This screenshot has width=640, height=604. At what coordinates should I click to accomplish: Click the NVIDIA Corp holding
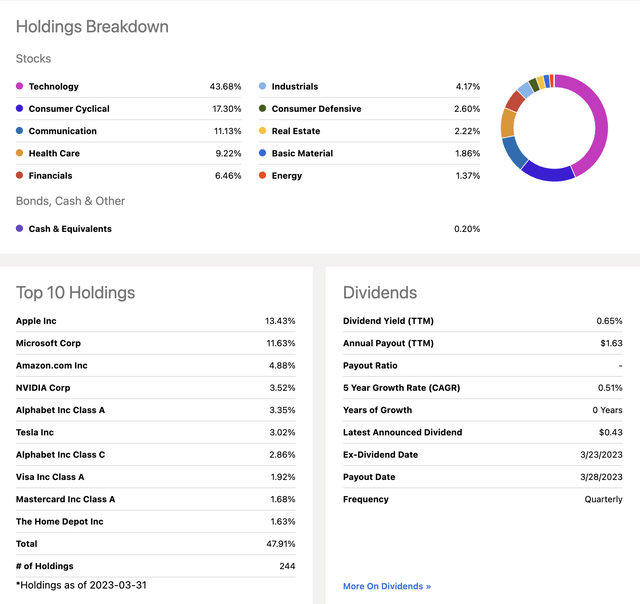43,388
